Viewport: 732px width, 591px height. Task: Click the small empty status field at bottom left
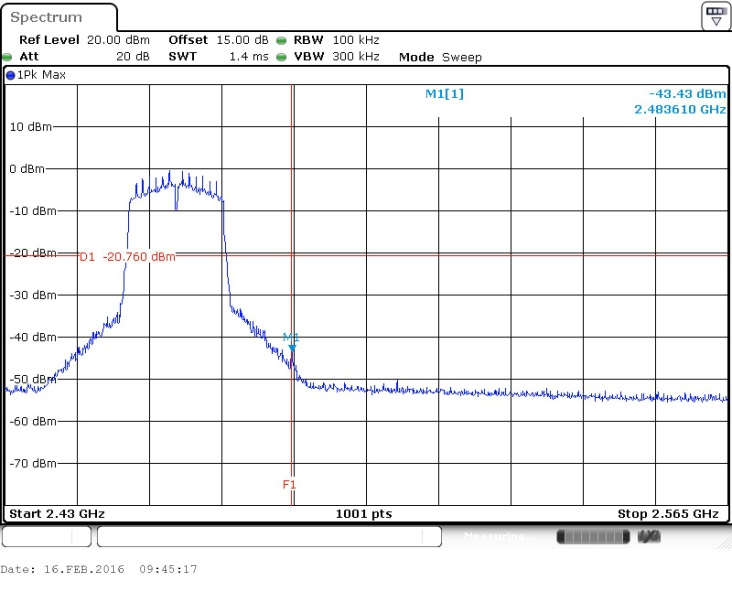[x=47, y=536]
